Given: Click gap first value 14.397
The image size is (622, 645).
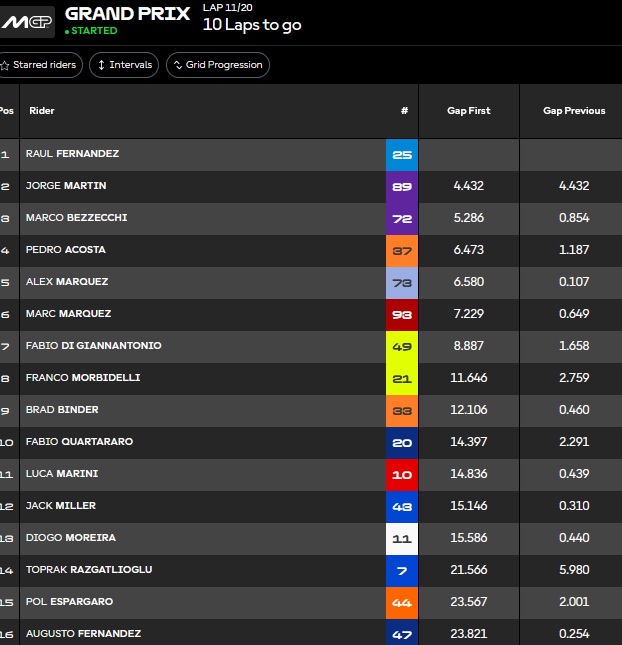Looking at the screenshot, I should (x=469, y=442).
